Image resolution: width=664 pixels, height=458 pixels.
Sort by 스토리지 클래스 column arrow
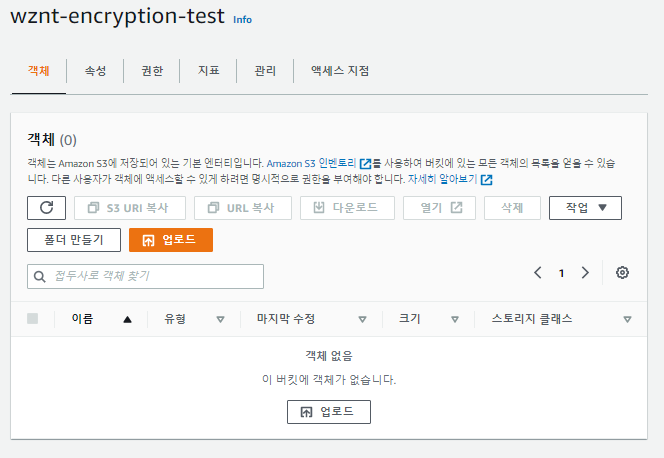628,320
